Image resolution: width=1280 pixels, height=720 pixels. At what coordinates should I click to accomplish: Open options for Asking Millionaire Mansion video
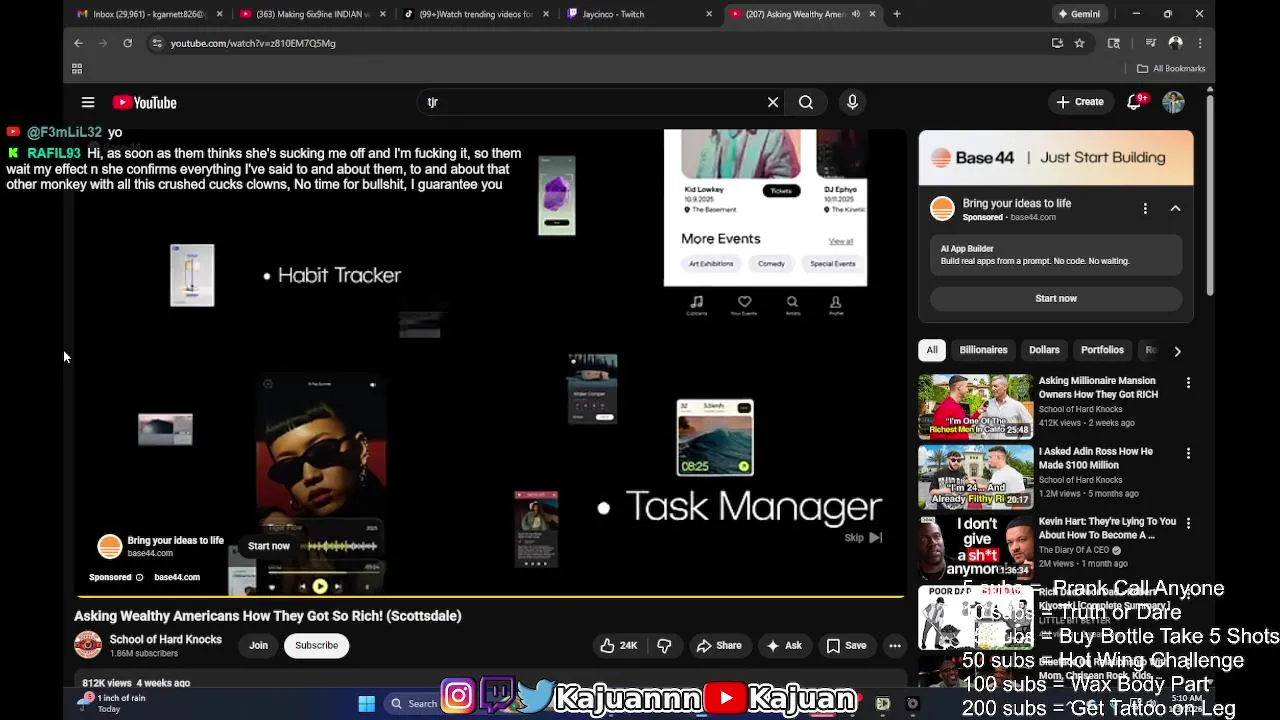[x=1188, y=383]
